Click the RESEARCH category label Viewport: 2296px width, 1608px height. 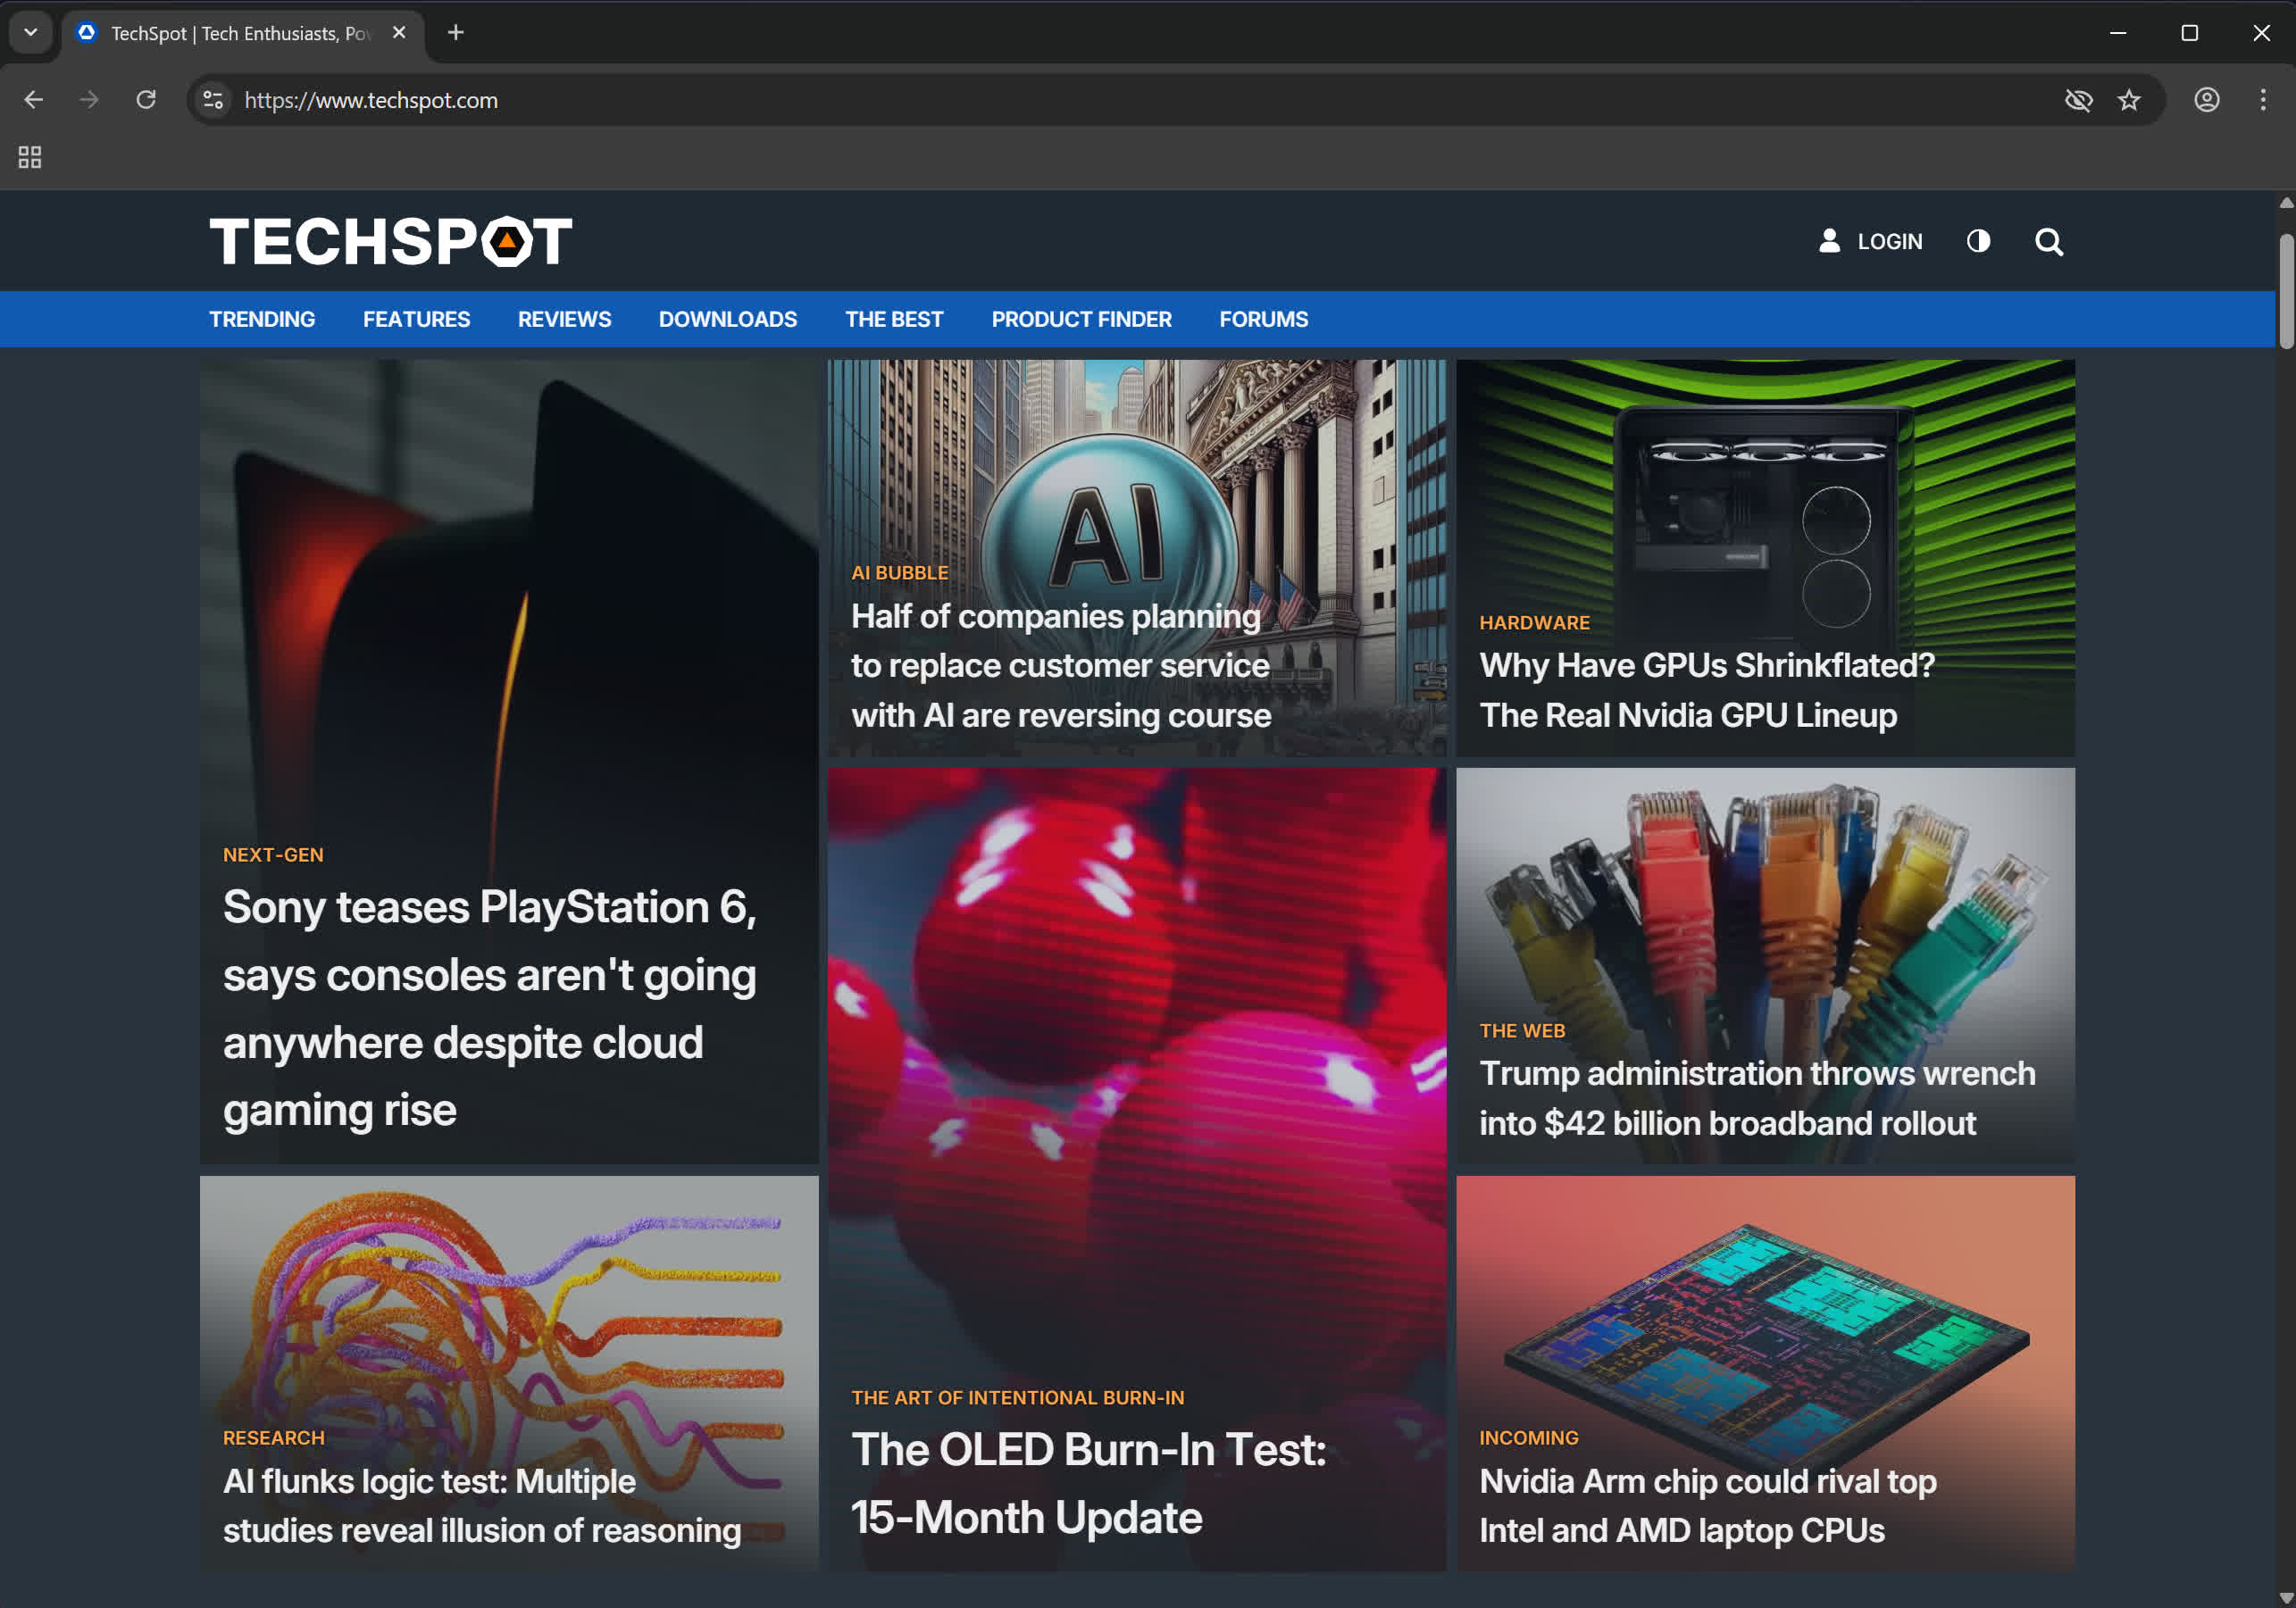click(274, 1438)
